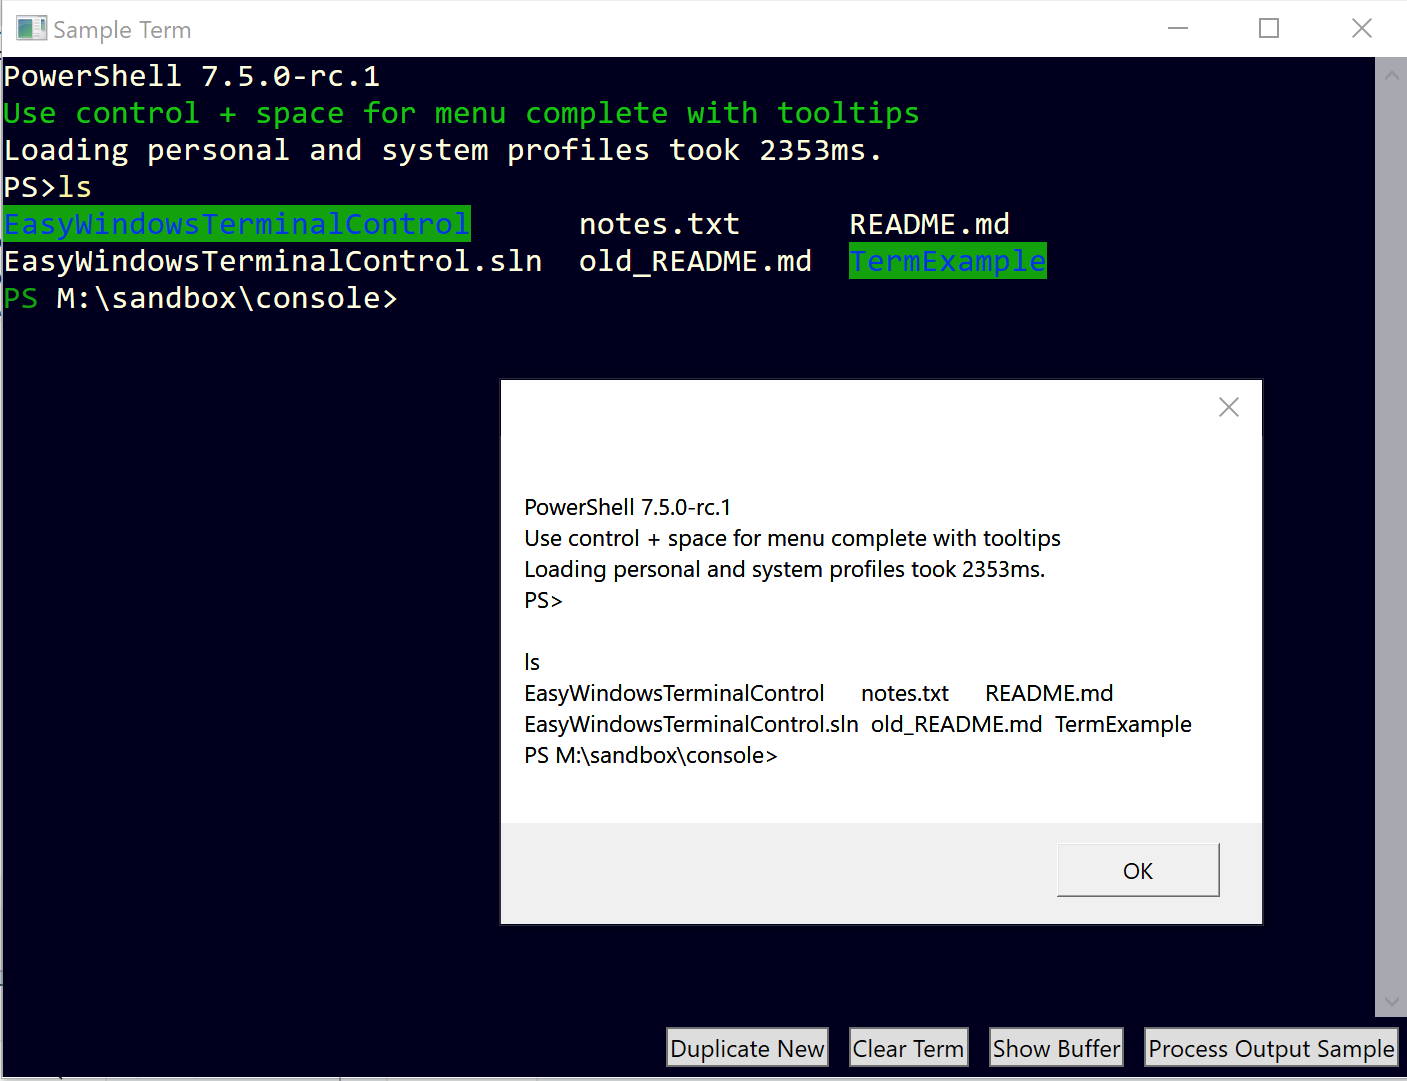Click 'PowerShell 7.5.0-rc.1' text in dialog
This screenshot has height=1081, width=1407.
tap(628, 507)
